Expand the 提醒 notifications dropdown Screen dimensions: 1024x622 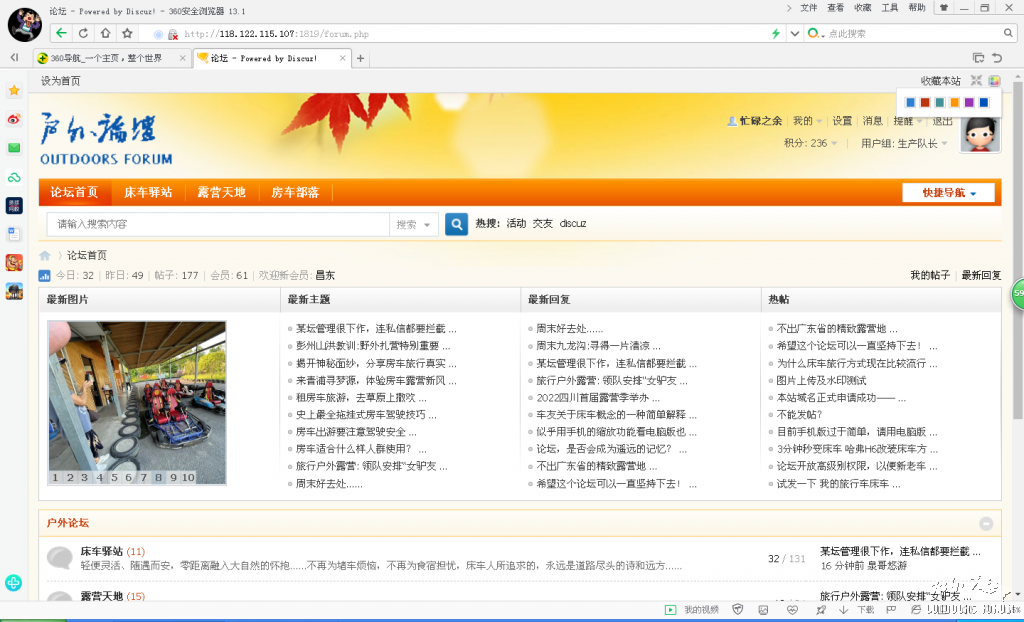tap(908, 121)
